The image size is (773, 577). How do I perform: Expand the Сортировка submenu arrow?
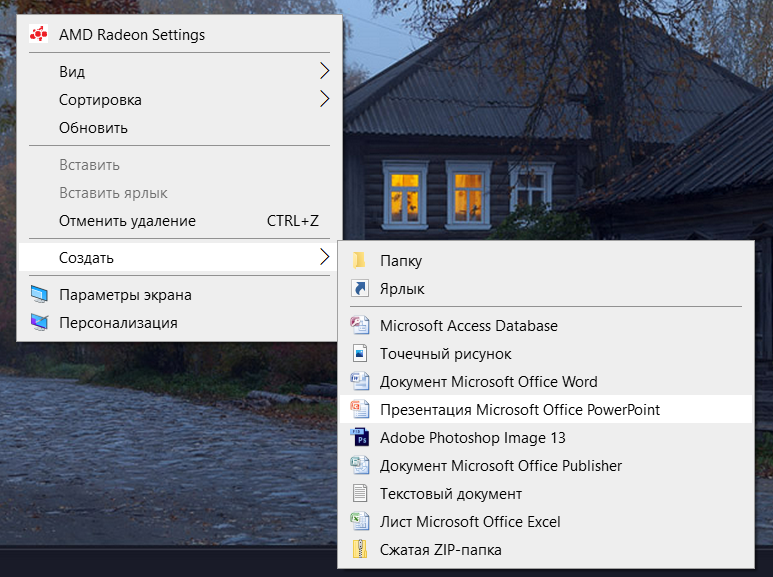(x=324, y=99)
